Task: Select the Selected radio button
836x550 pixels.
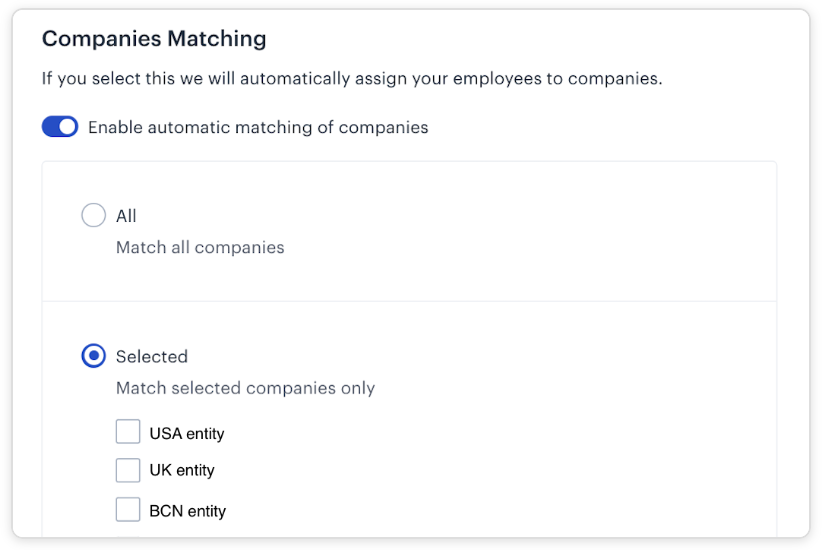Action: [x=93, y=356]
